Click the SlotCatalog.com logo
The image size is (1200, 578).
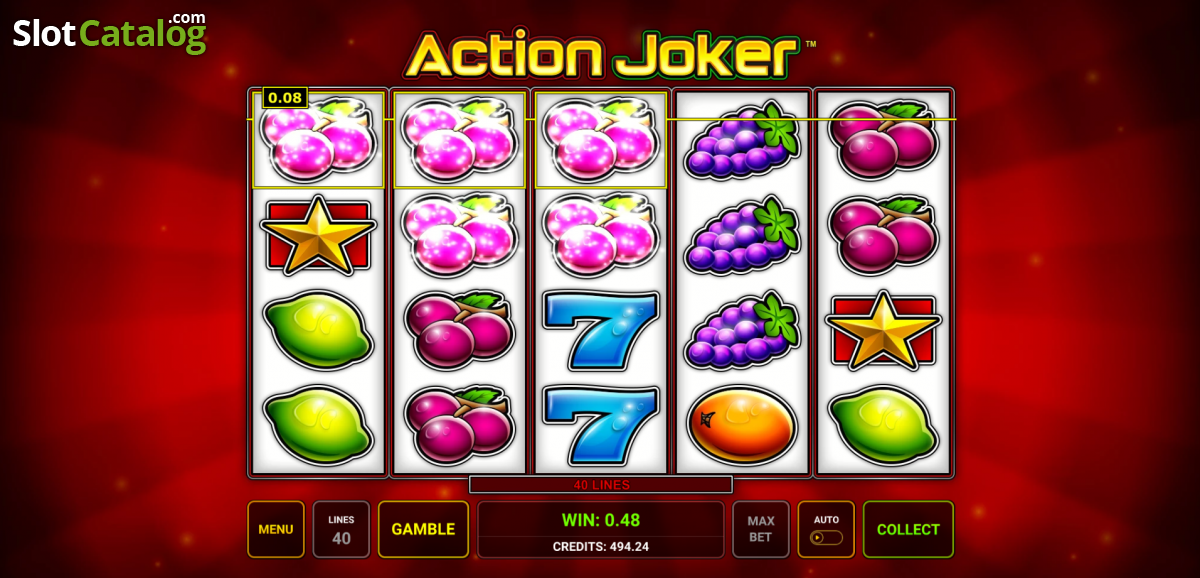(x=109, y=33)
